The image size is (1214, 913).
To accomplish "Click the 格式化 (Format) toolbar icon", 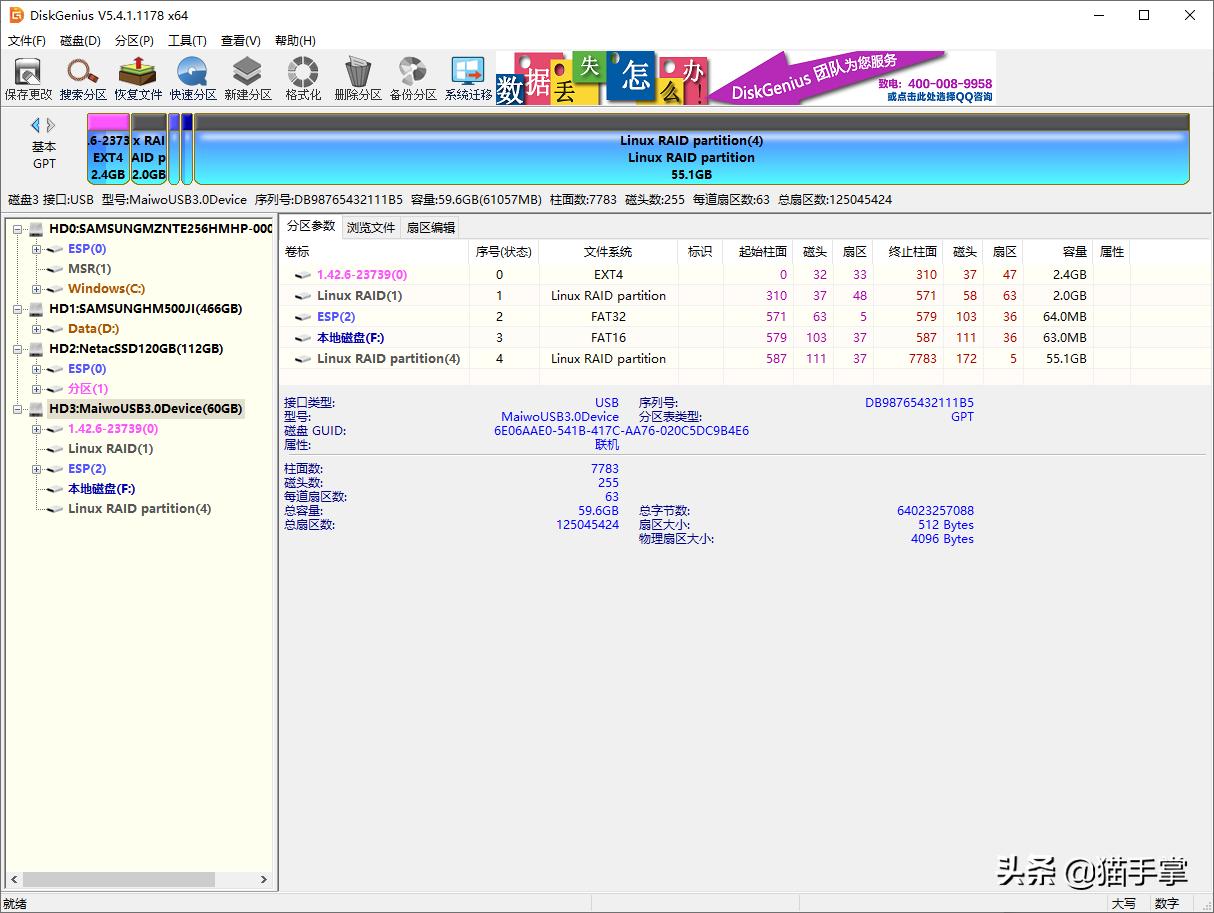I will [x=303, y=78].
